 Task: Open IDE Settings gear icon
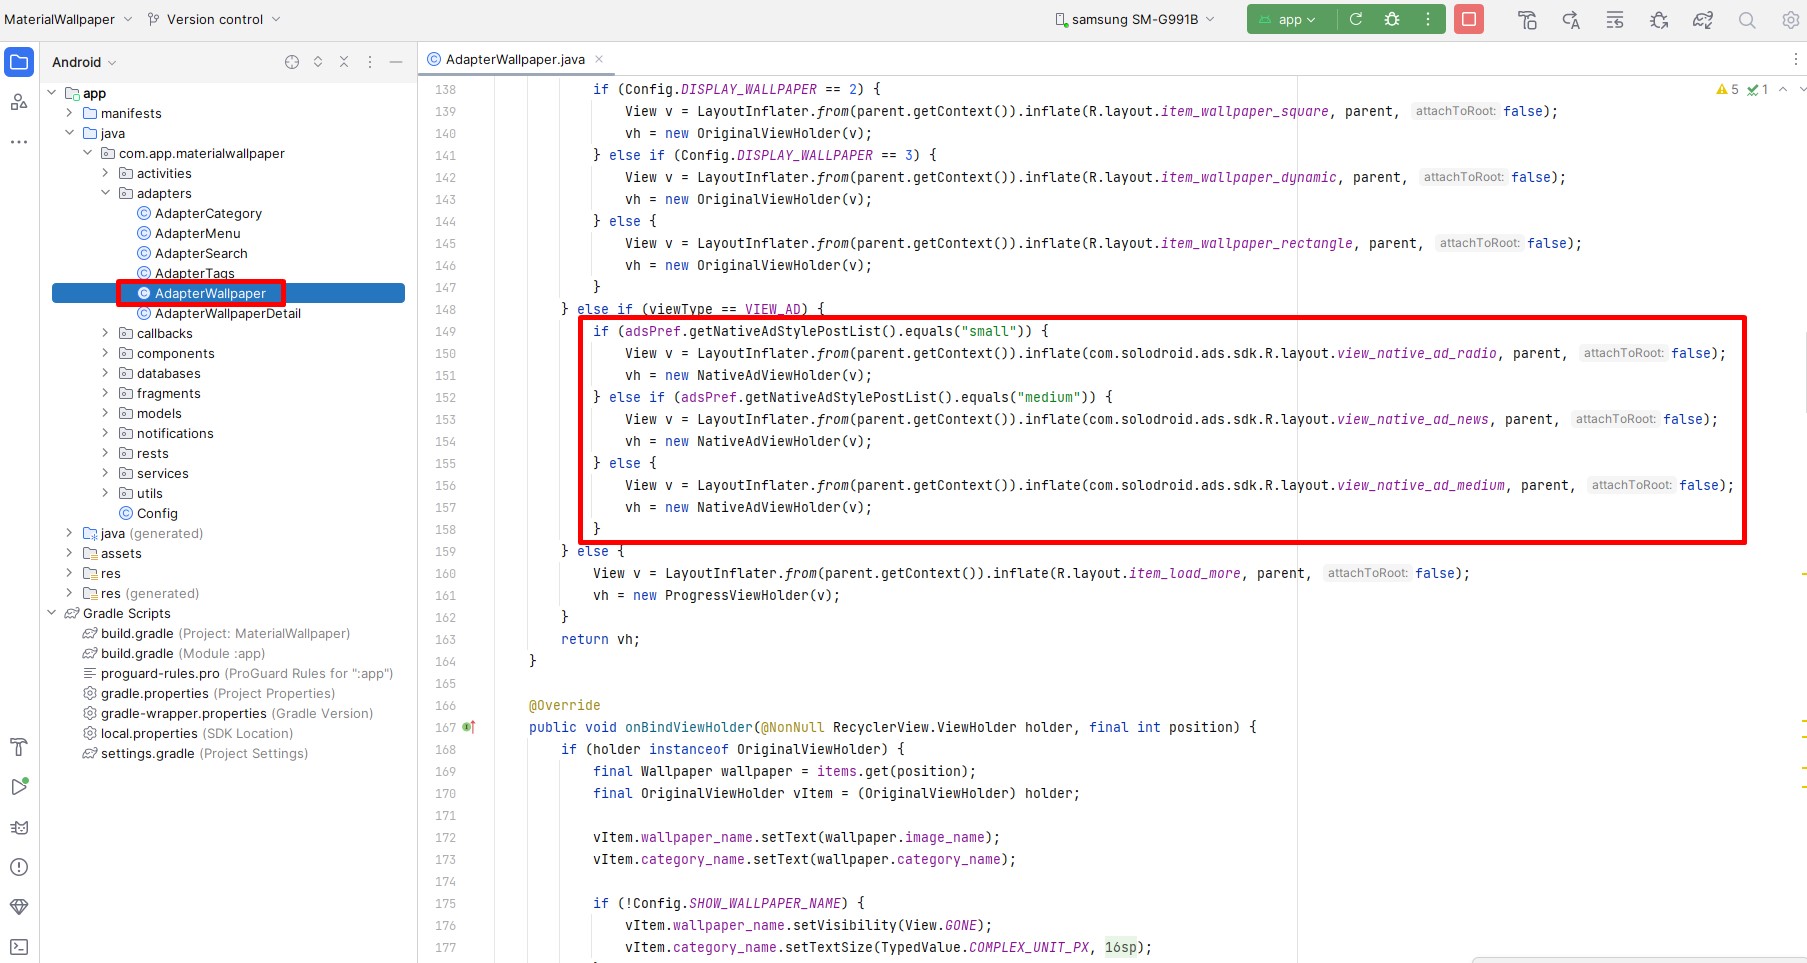click(x=1790, y=20)
